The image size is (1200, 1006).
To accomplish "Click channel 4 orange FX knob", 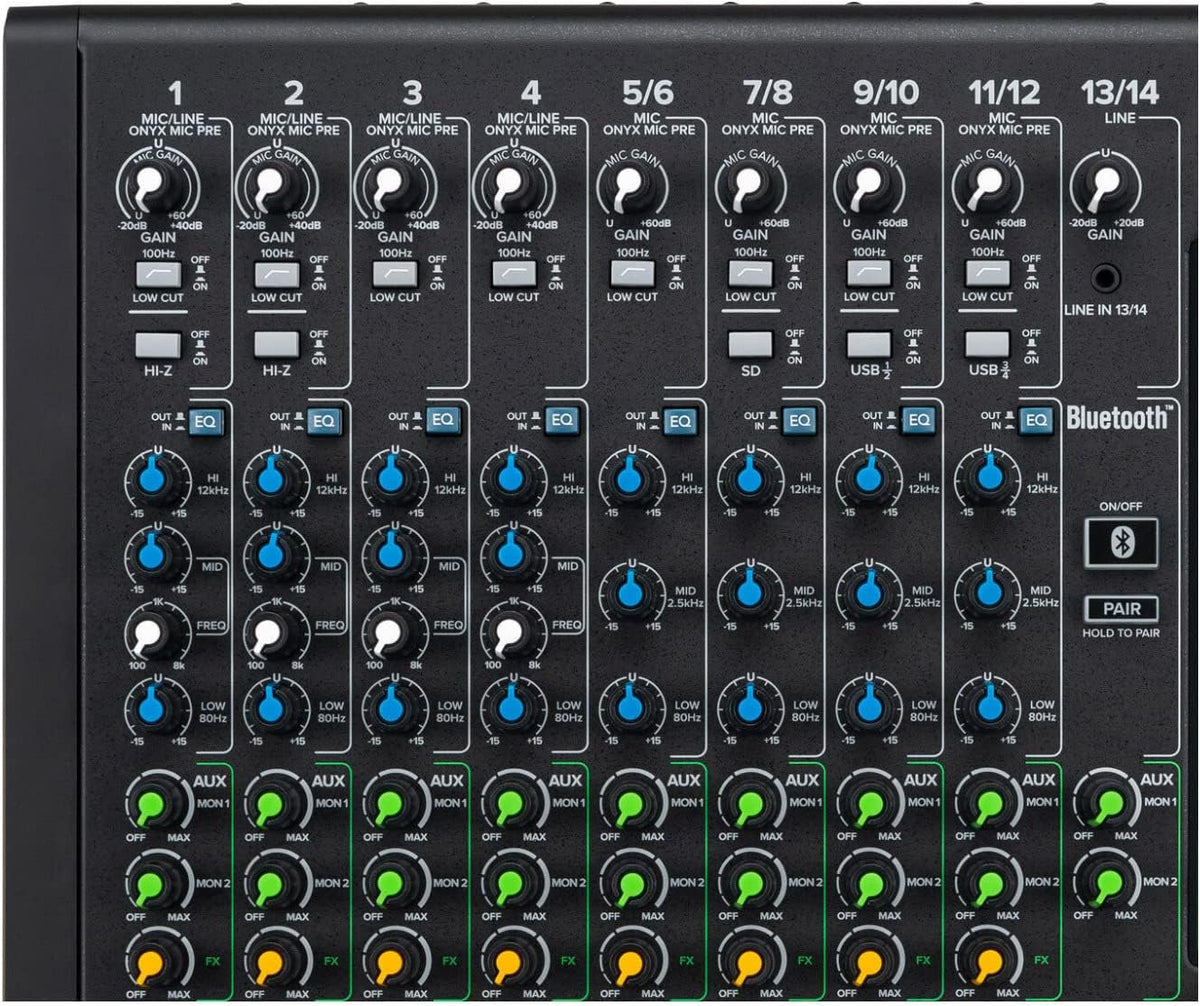I will [x=510, y=963].
